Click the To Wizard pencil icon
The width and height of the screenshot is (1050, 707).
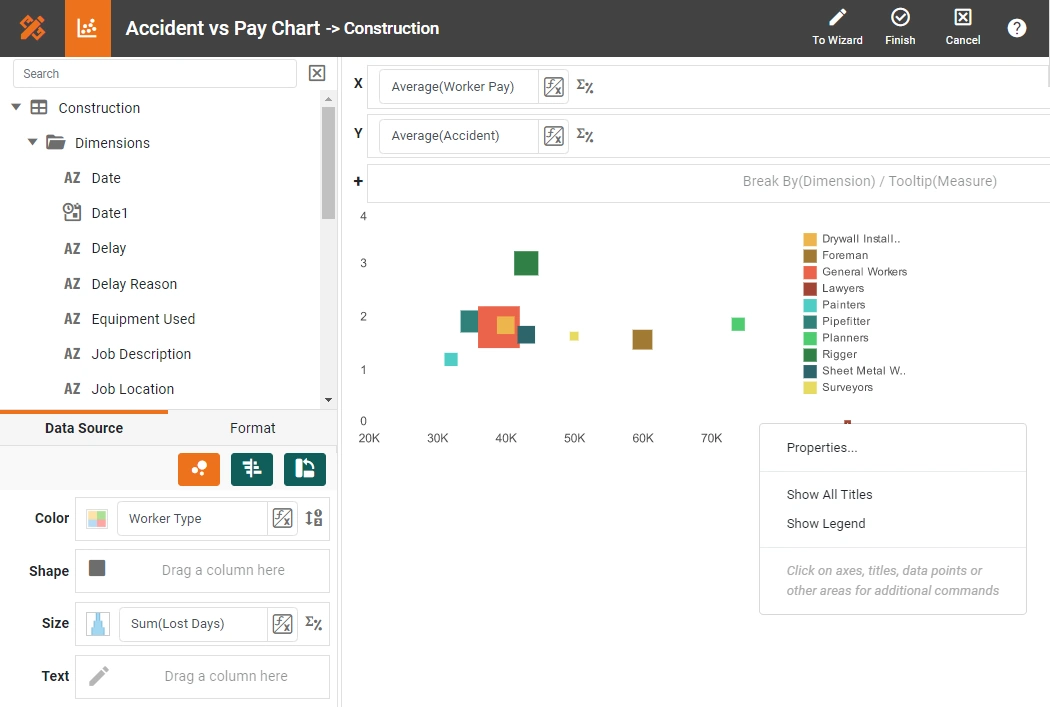pos(837,18)
